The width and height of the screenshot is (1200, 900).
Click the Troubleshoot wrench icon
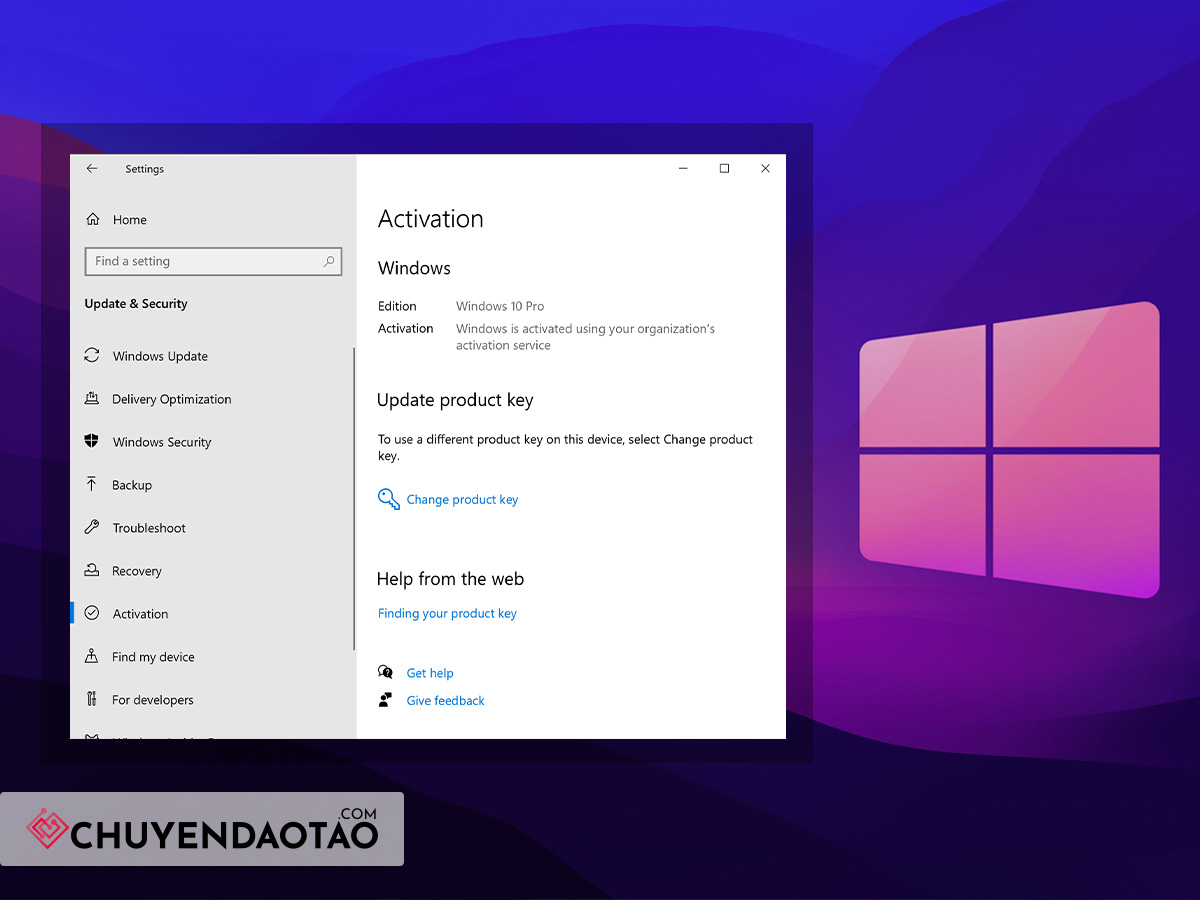point(92,527)
